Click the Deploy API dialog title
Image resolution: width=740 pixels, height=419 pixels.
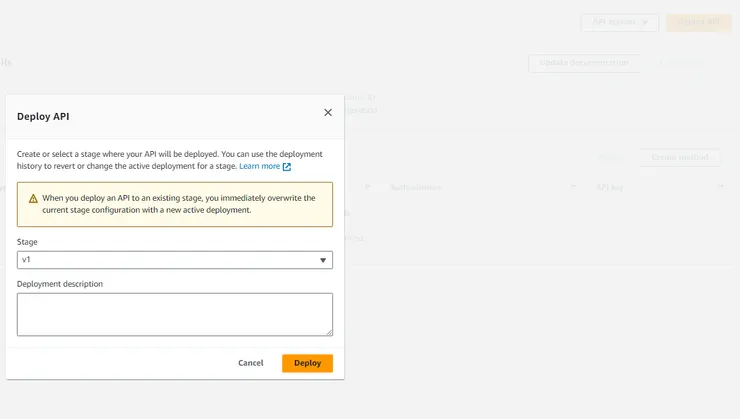point(43,116)
